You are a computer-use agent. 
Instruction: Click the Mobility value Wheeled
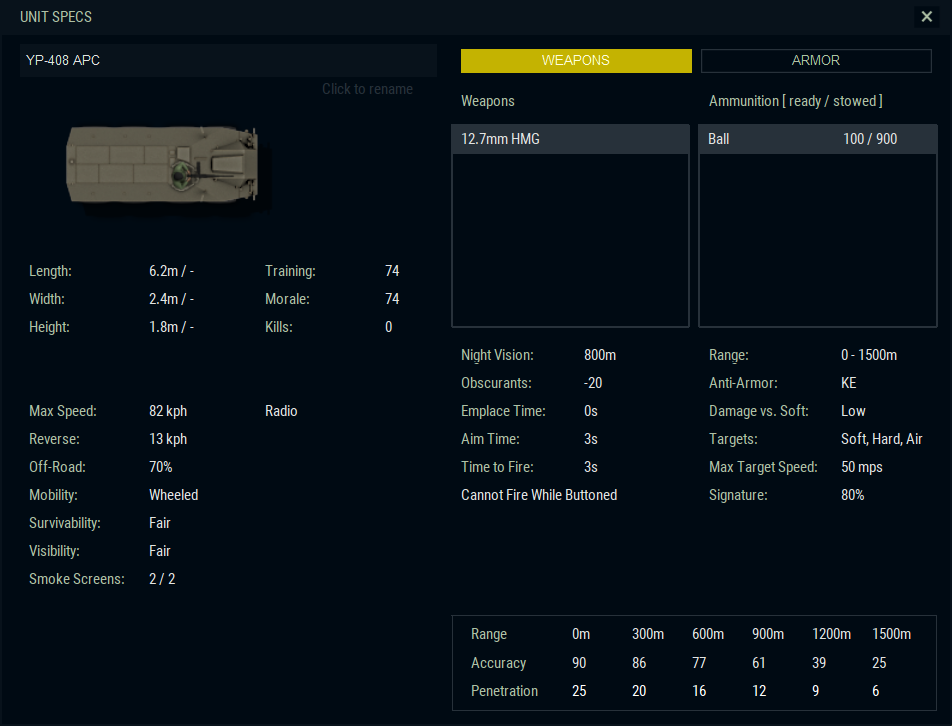click(x=174, y=495)
